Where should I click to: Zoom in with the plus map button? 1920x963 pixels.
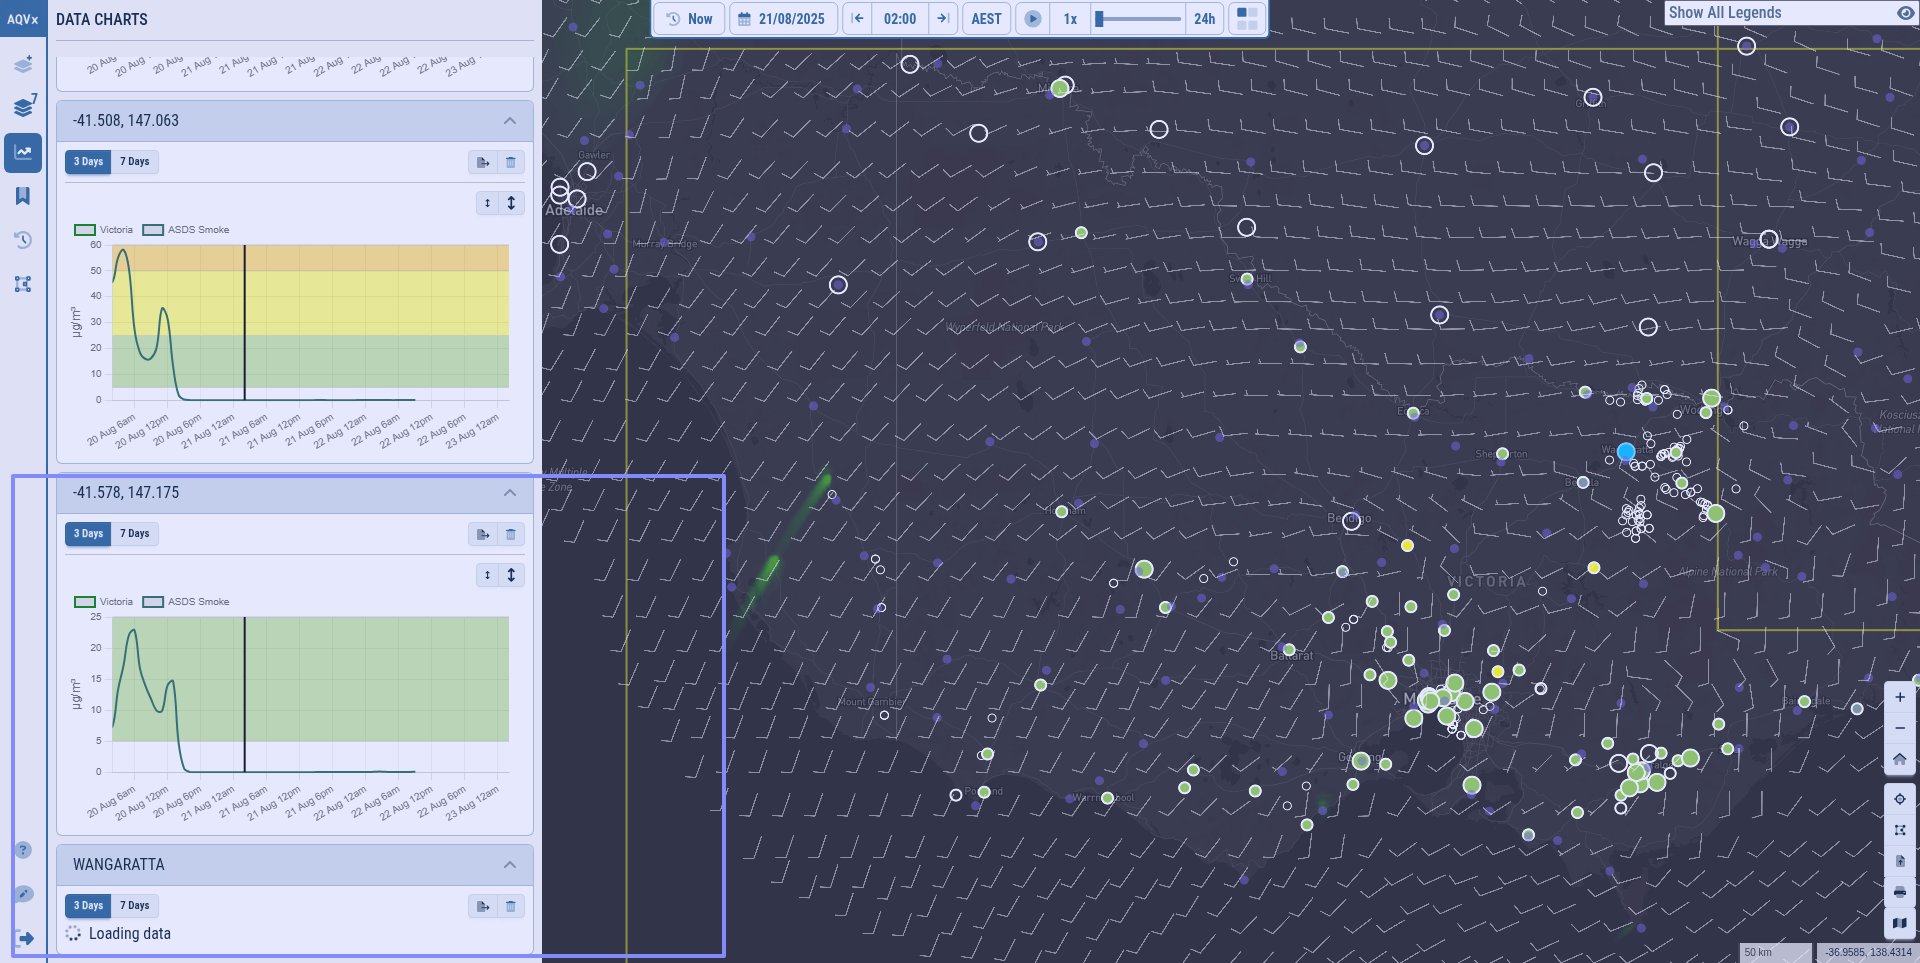click(1899, 697)
